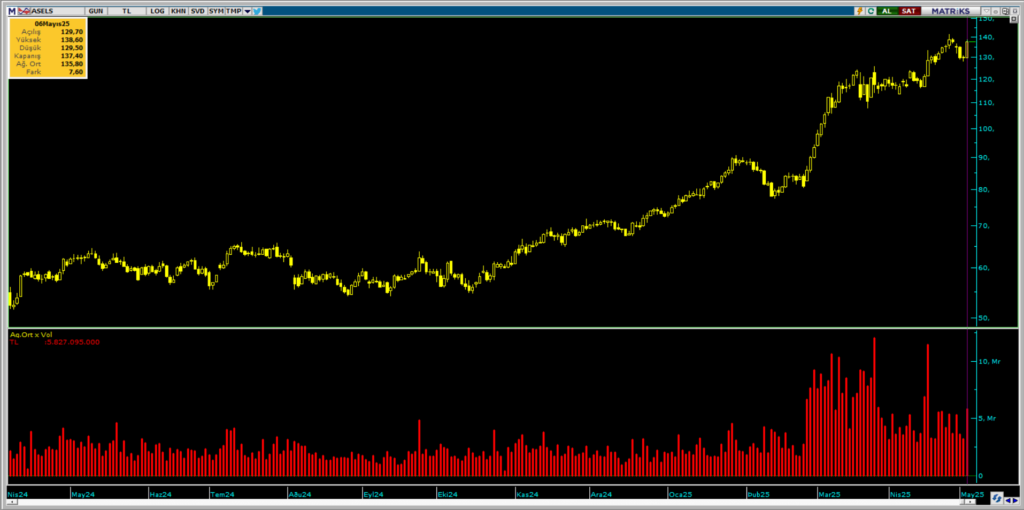
Task: Open the SYM symbol menu
Action: (216, 10)
